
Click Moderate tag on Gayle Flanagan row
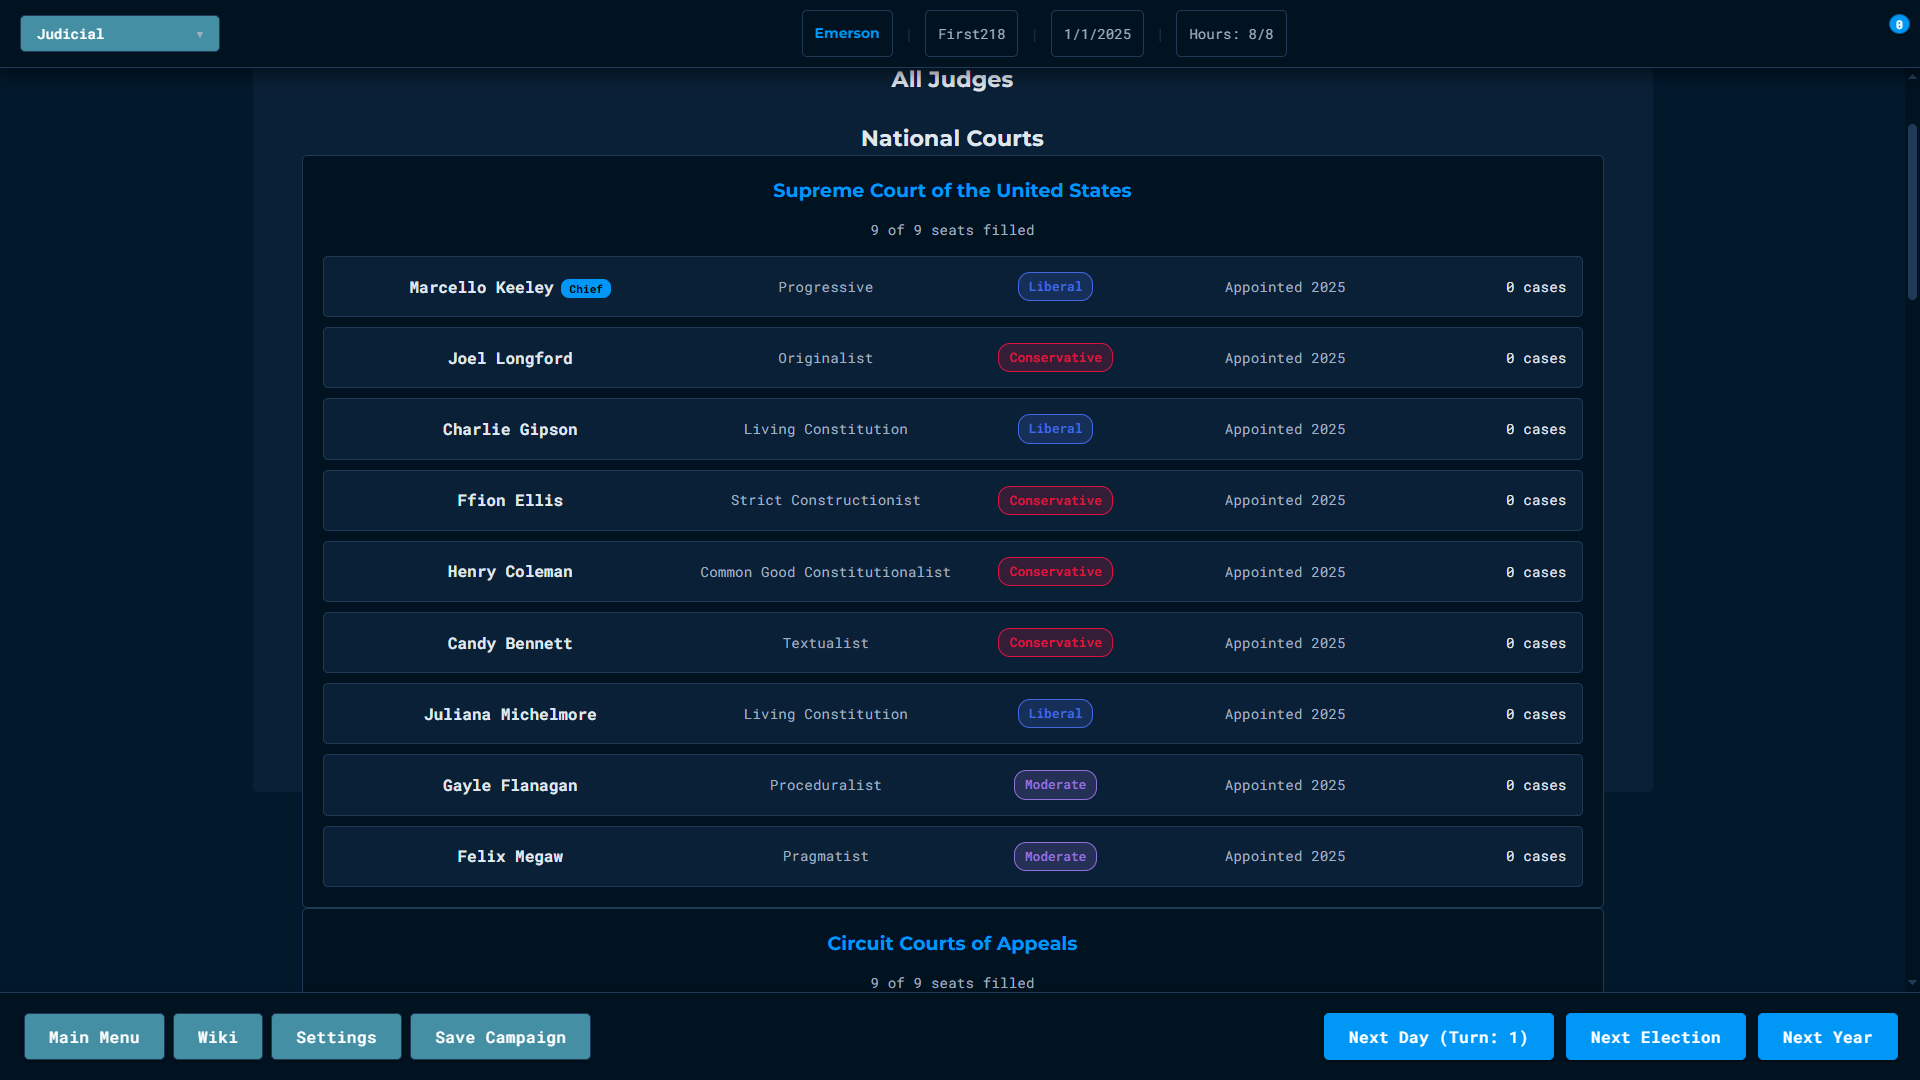(x=1054, y=785)
